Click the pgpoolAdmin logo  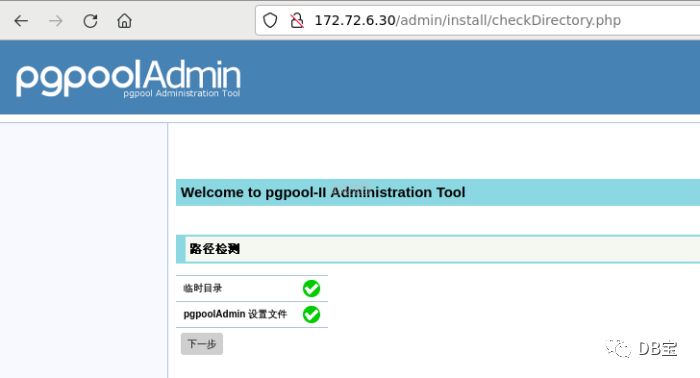129,78
